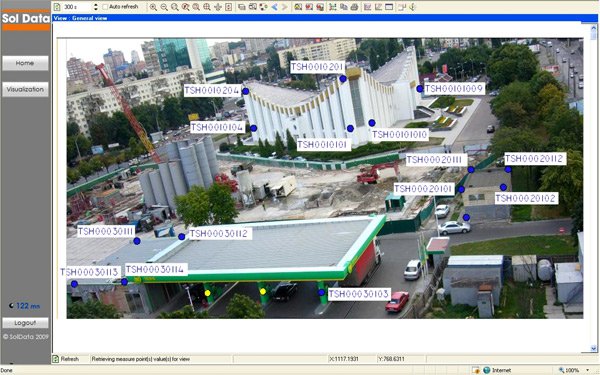Viewport: 600px width, 375px height.
Task: Click the forward arrow icon in toolbar
Action: 284,7
